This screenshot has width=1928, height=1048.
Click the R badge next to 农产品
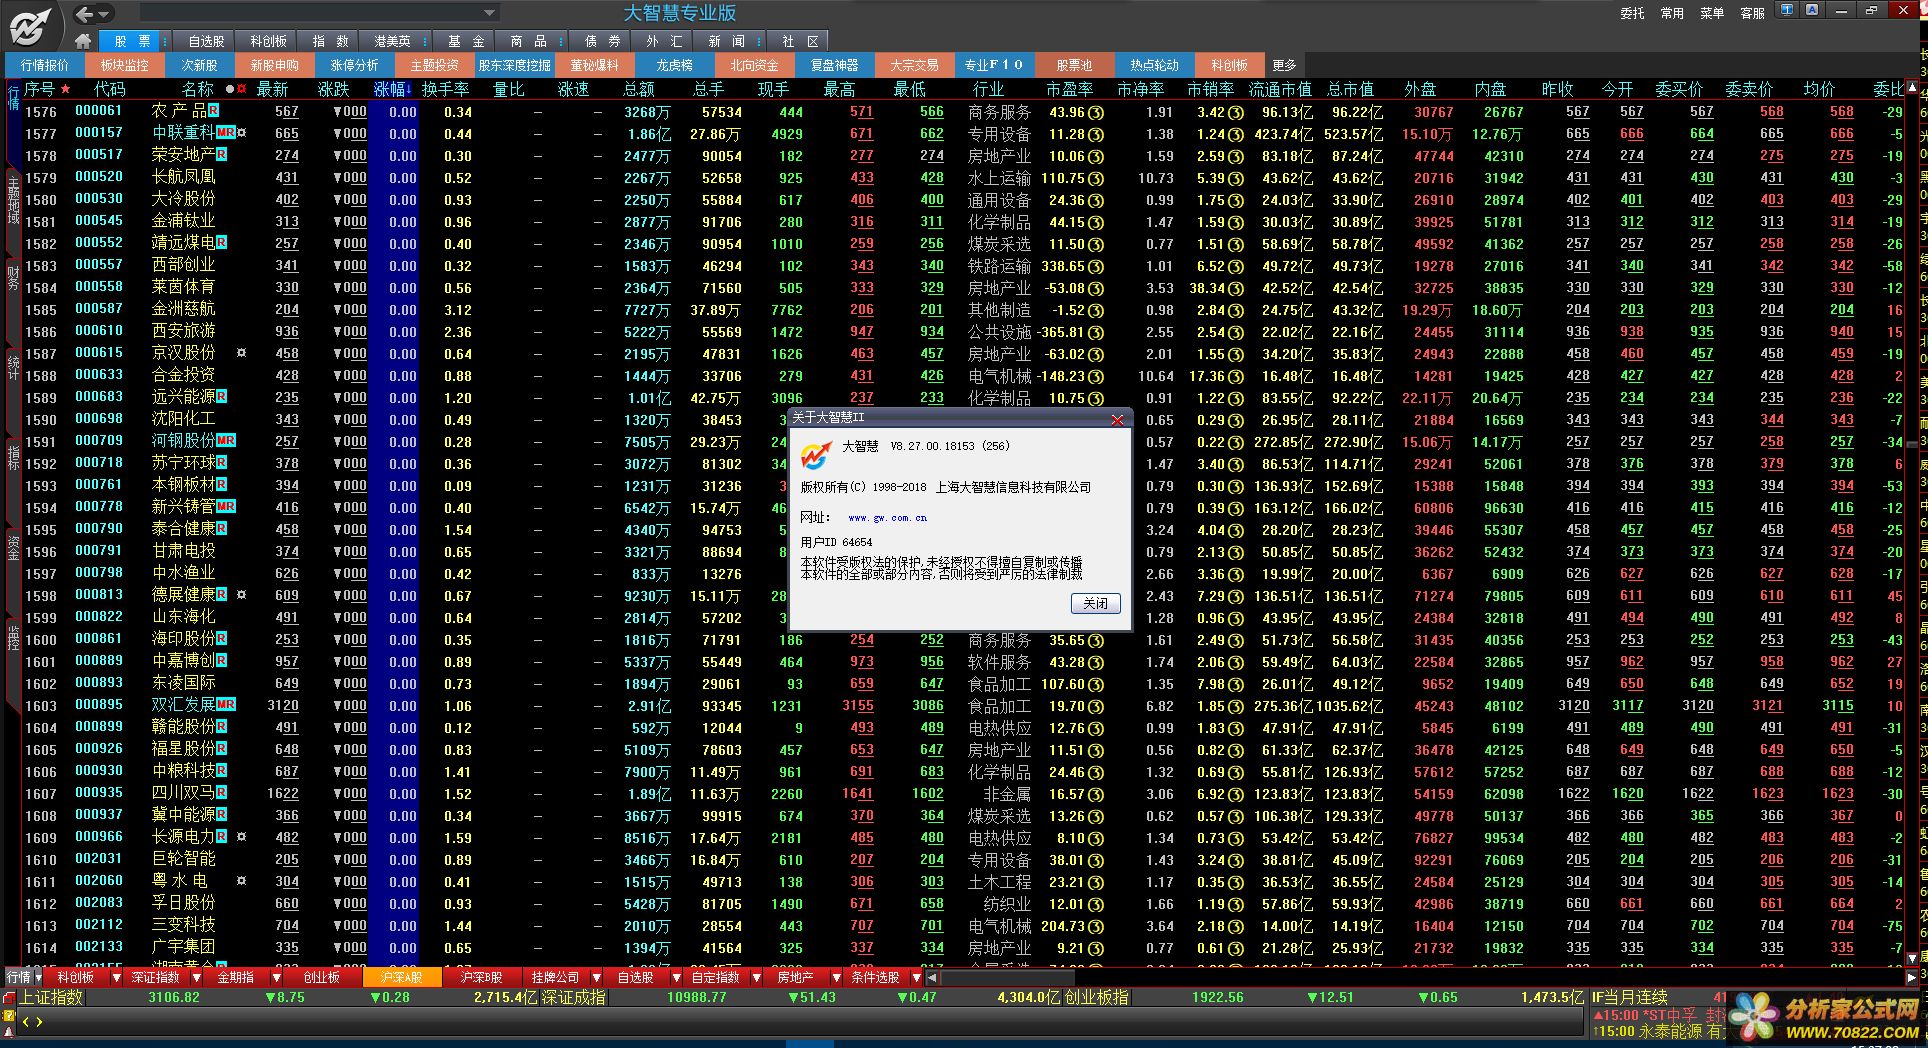tap(214, 111)
